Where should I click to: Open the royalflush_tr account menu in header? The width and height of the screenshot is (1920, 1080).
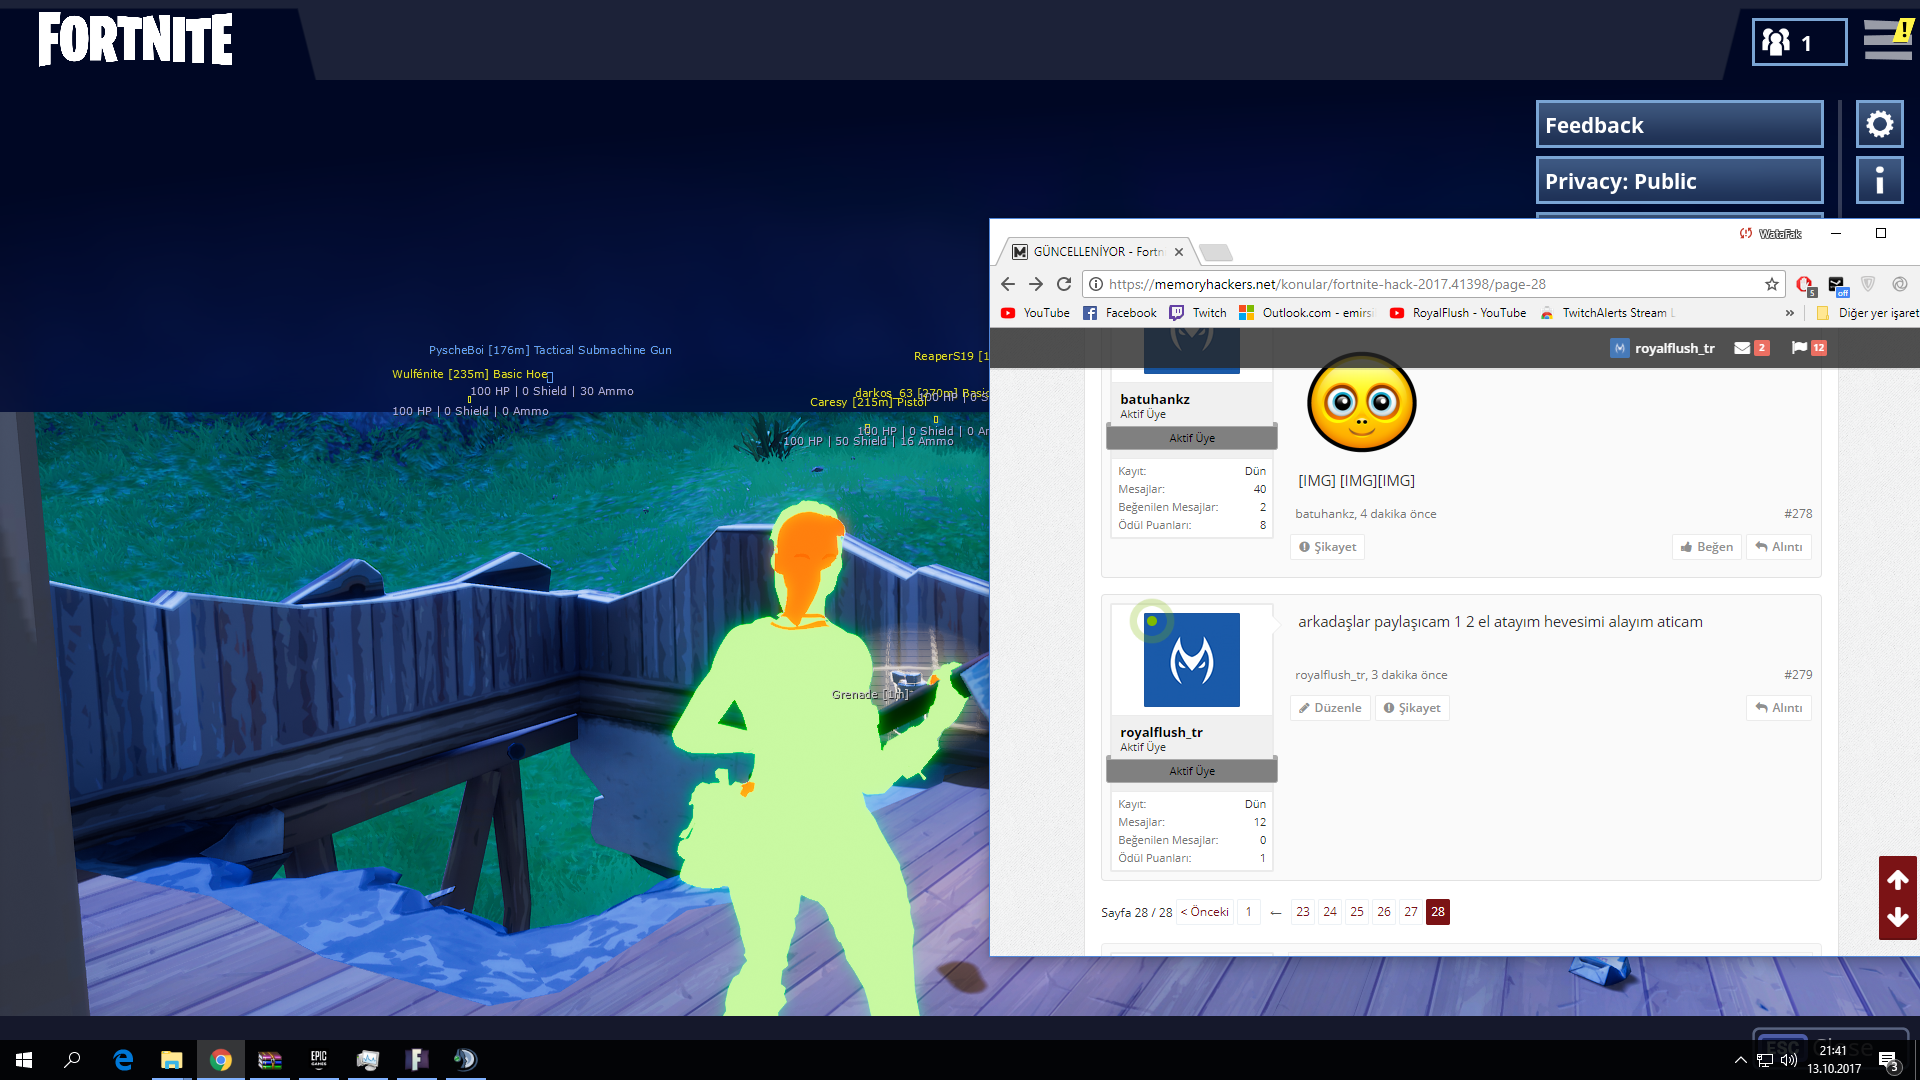coord(1663,348)
